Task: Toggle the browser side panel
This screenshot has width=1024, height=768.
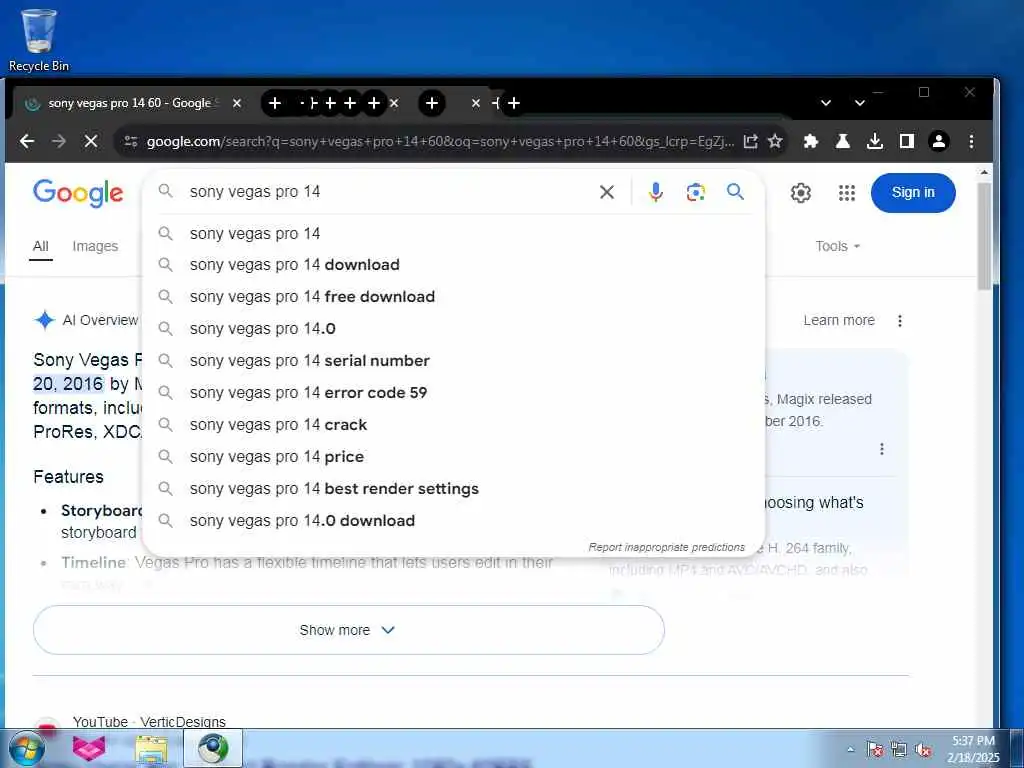Action: 906,141
